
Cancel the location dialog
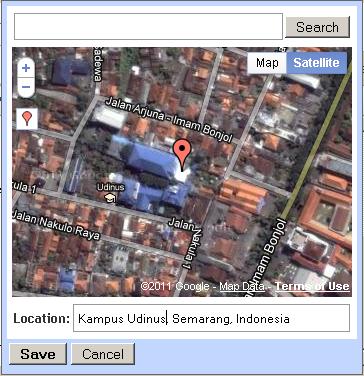[103, 354]
